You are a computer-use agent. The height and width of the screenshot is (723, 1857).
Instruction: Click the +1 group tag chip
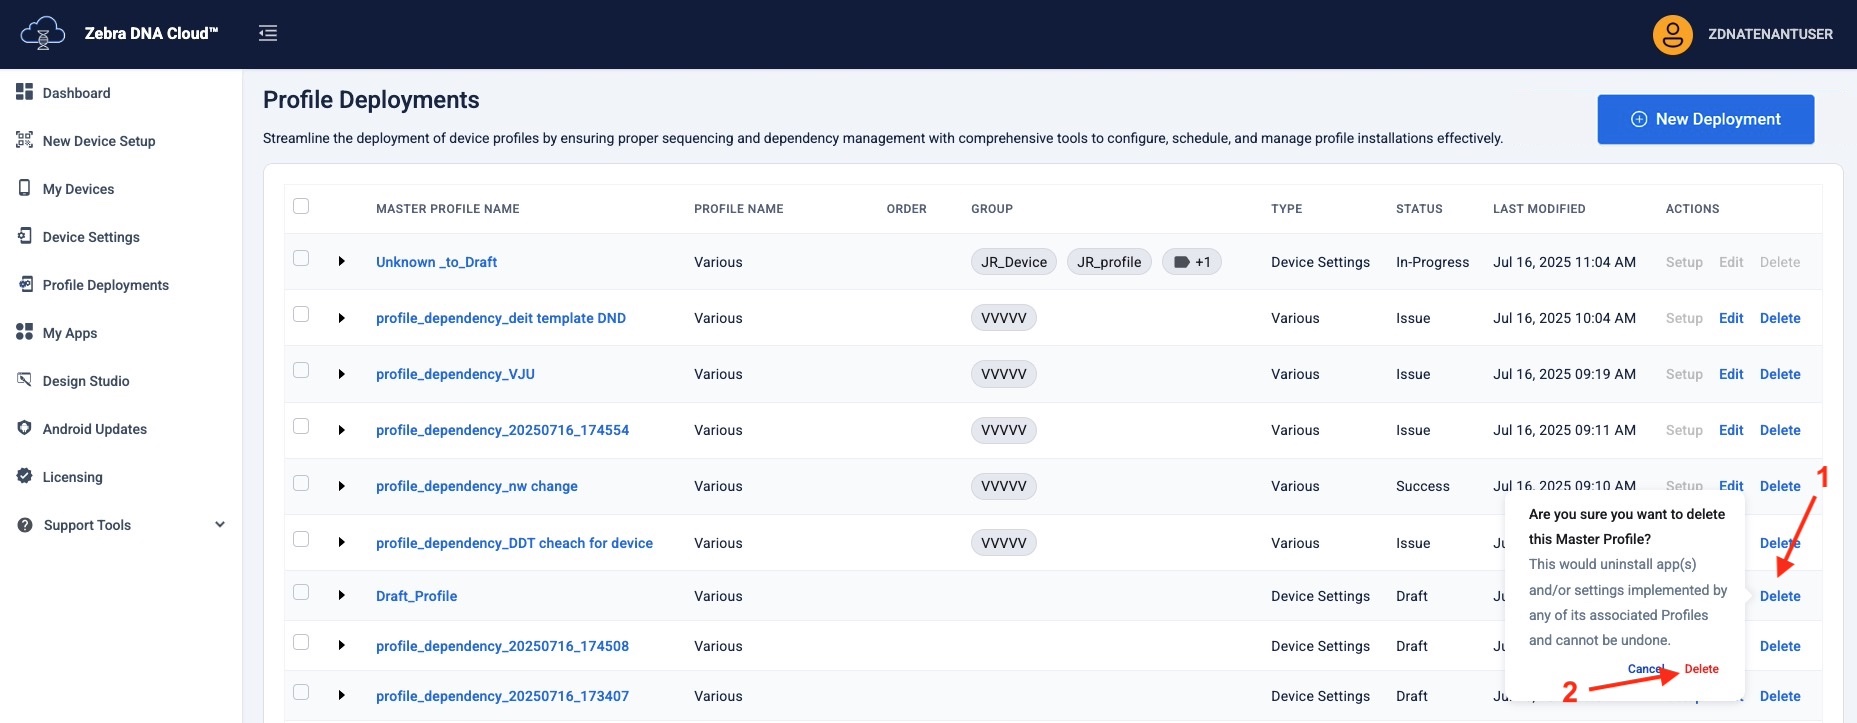coord(1191,262)
